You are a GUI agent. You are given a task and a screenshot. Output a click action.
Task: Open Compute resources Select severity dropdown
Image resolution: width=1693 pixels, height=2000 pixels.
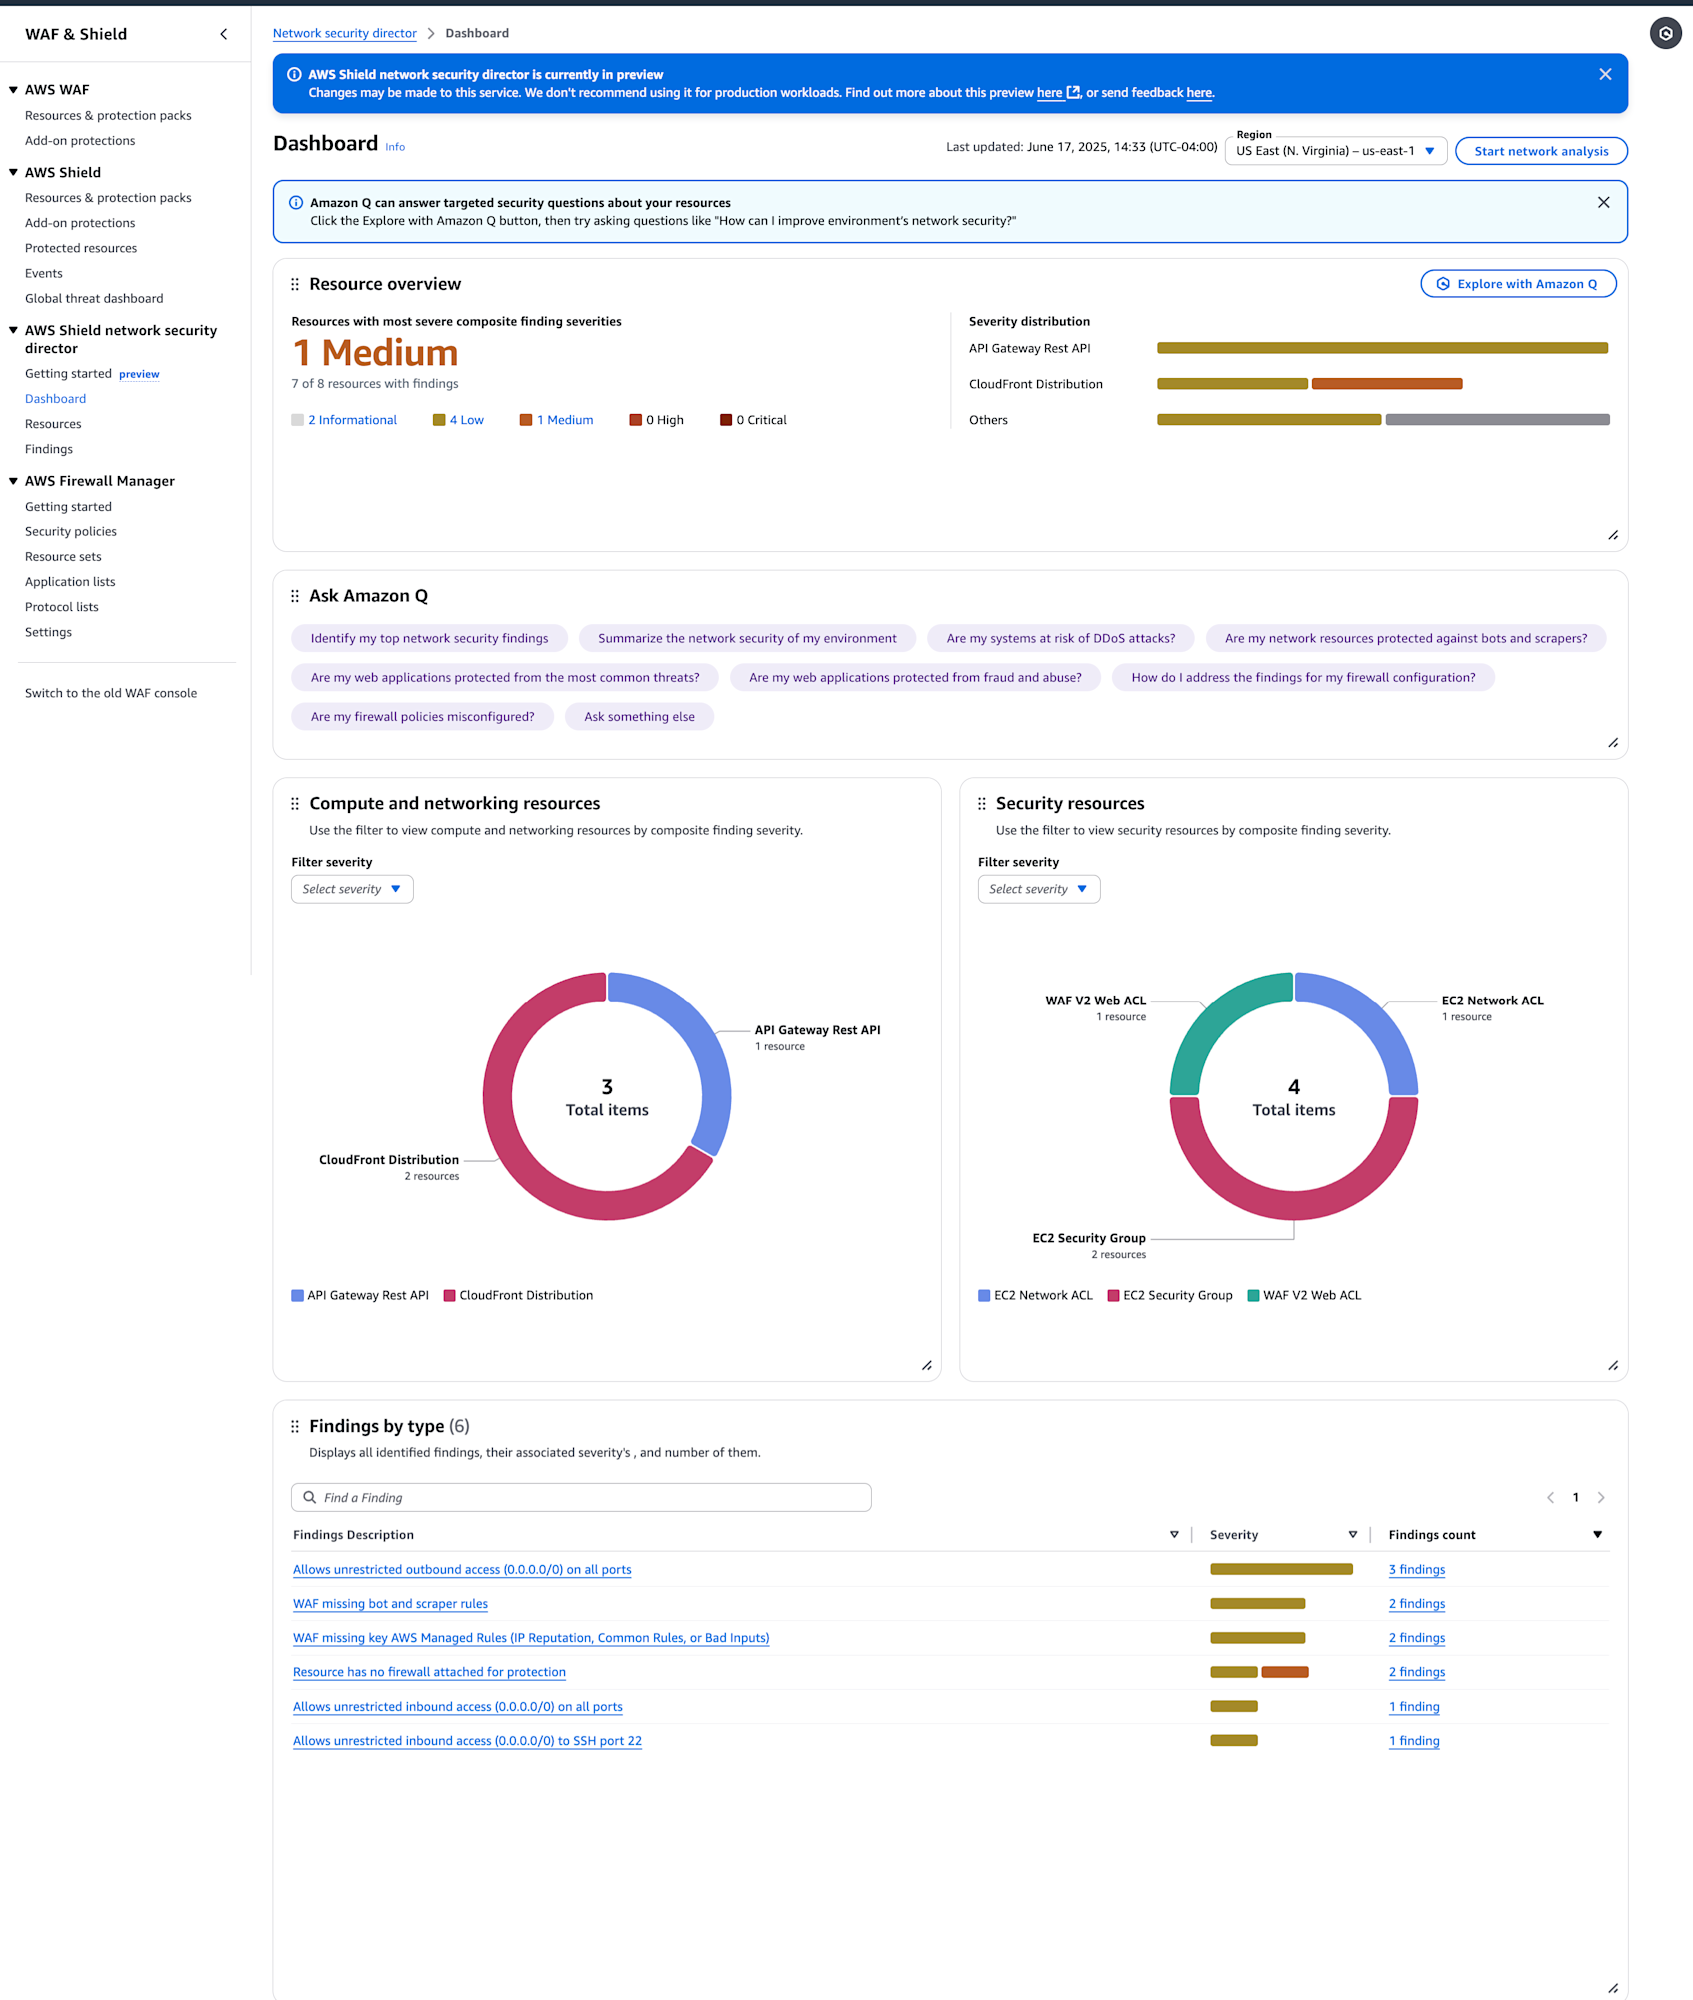(x=352, y=889)
